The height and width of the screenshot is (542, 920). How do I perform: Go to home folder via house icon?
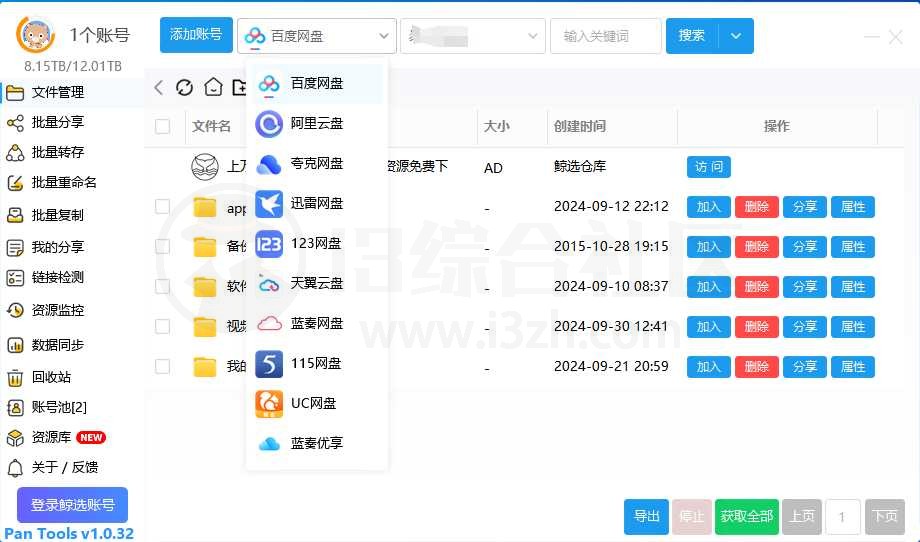pyautogui.click(x=213, y=87)
